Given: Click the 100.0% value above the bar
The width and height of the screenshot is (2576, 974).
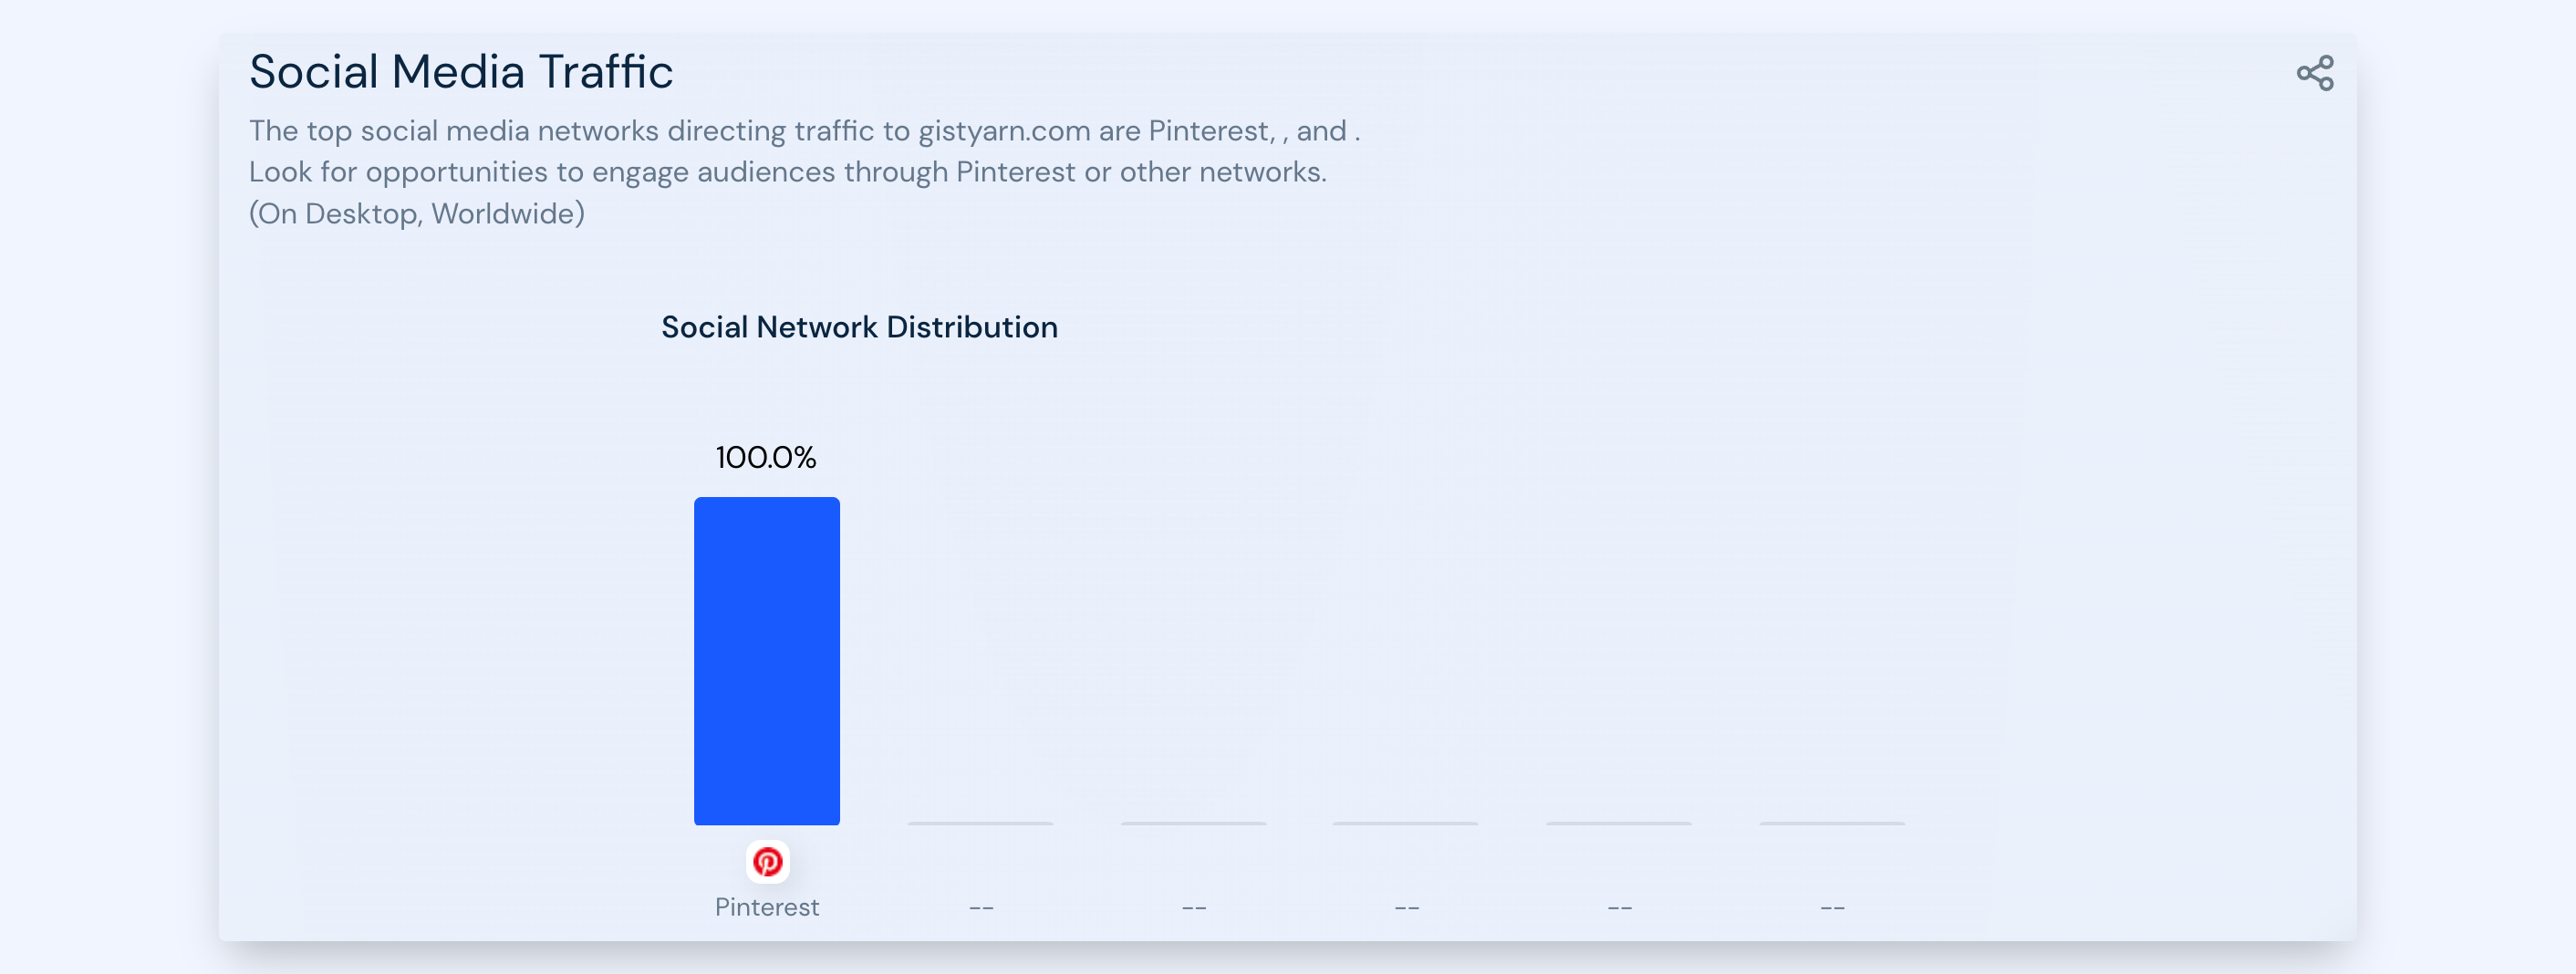Looking at the screenshot, I should 766,457.
